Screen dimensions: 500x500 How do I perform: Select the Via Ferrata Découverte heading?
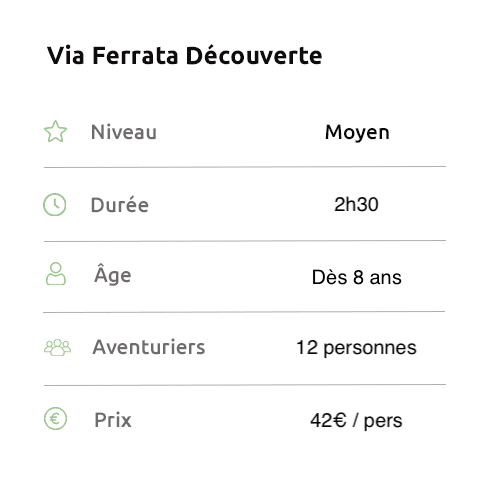coord(184,55)
